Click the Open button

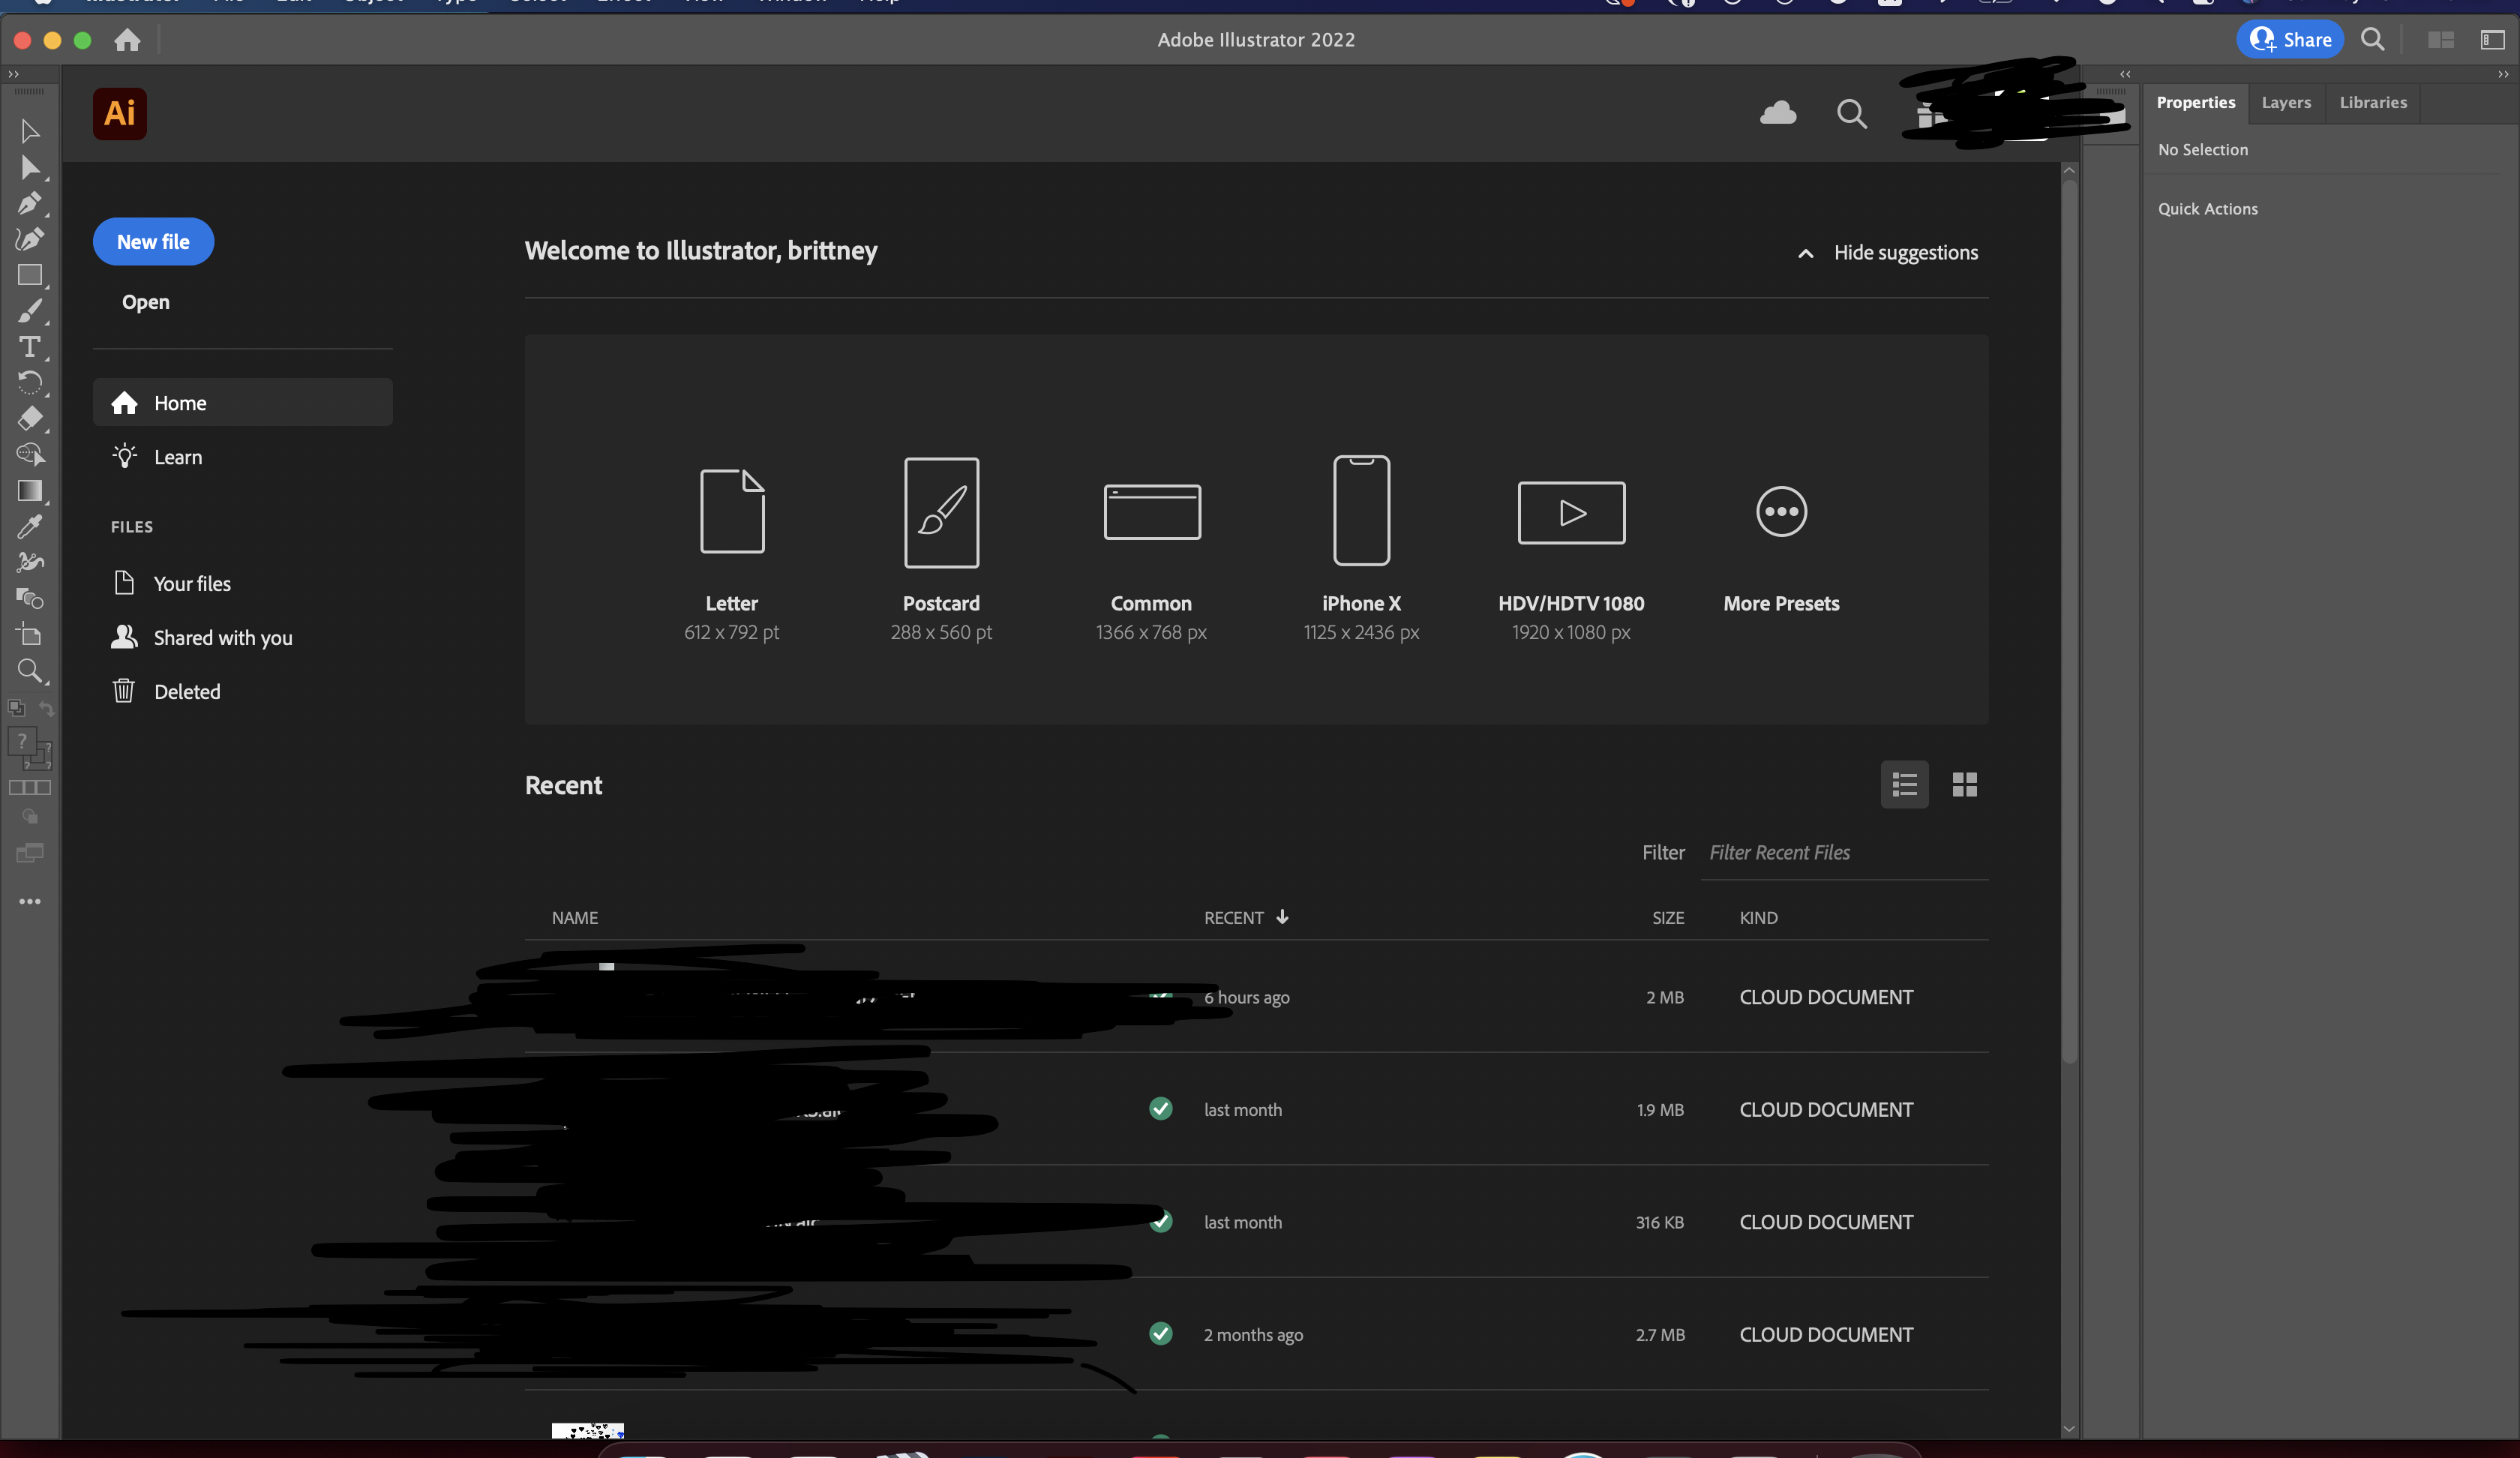tap(146, 302)
